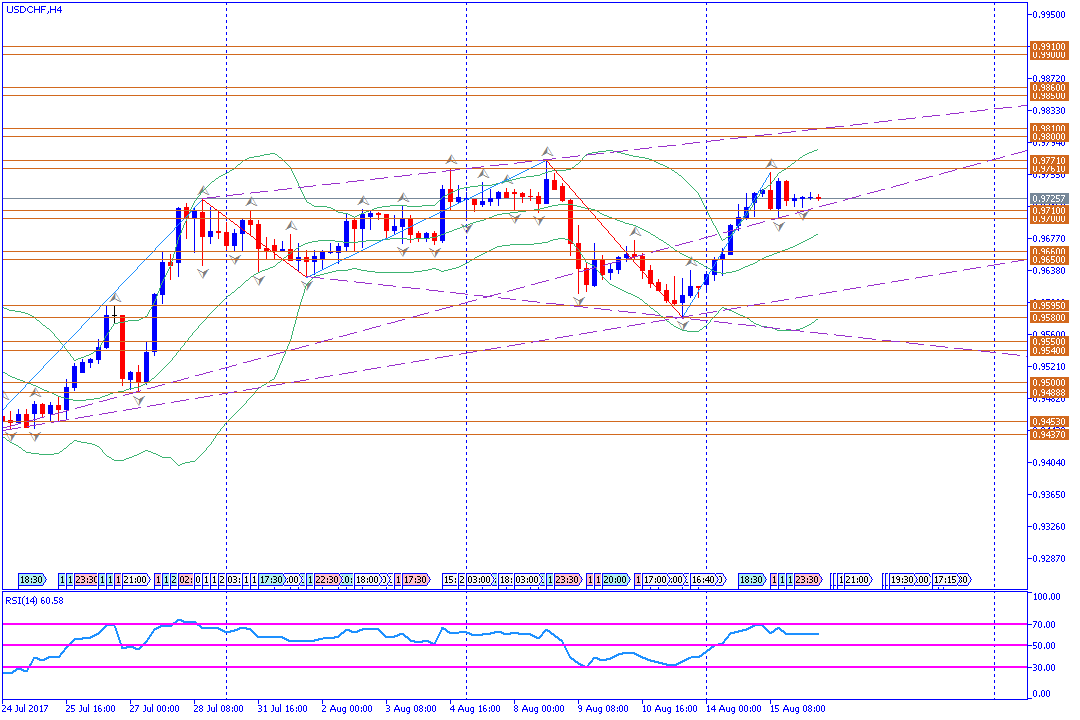This screenshot has width=1080, height=720.
Task: Open the 17:15 event marker
Action: [946, 579]
